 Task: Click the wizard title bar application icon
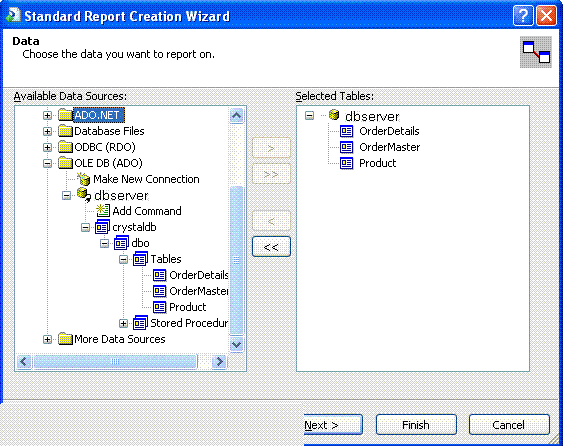(13, 15)
